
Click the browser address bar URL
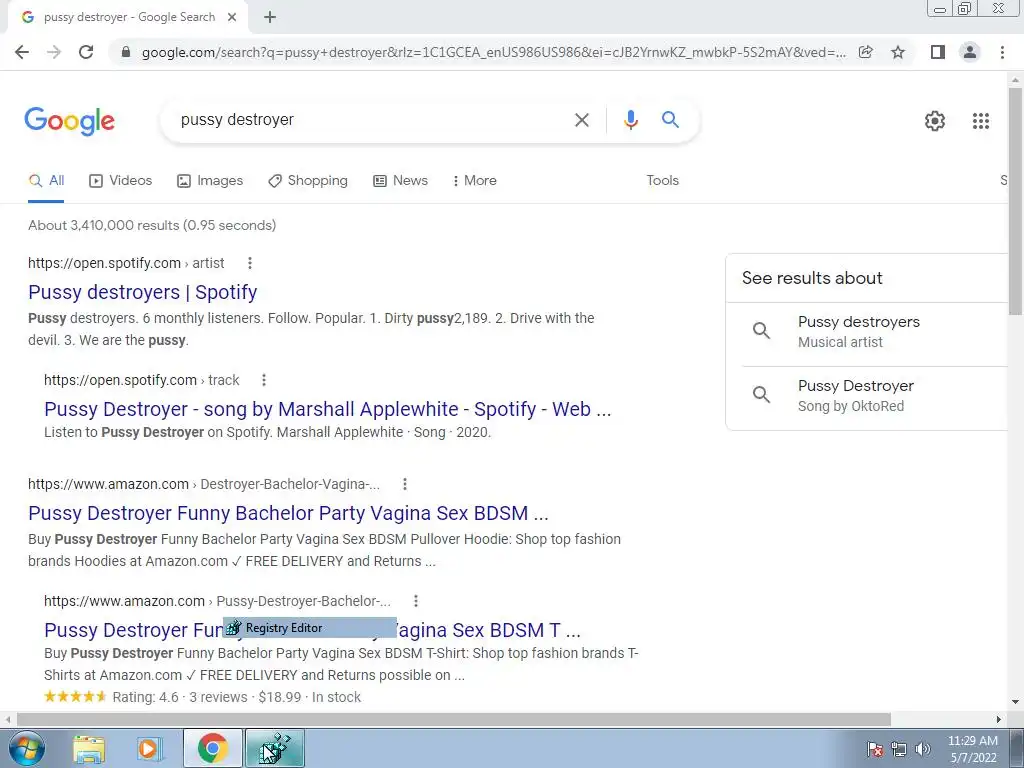tap(493, 52)
